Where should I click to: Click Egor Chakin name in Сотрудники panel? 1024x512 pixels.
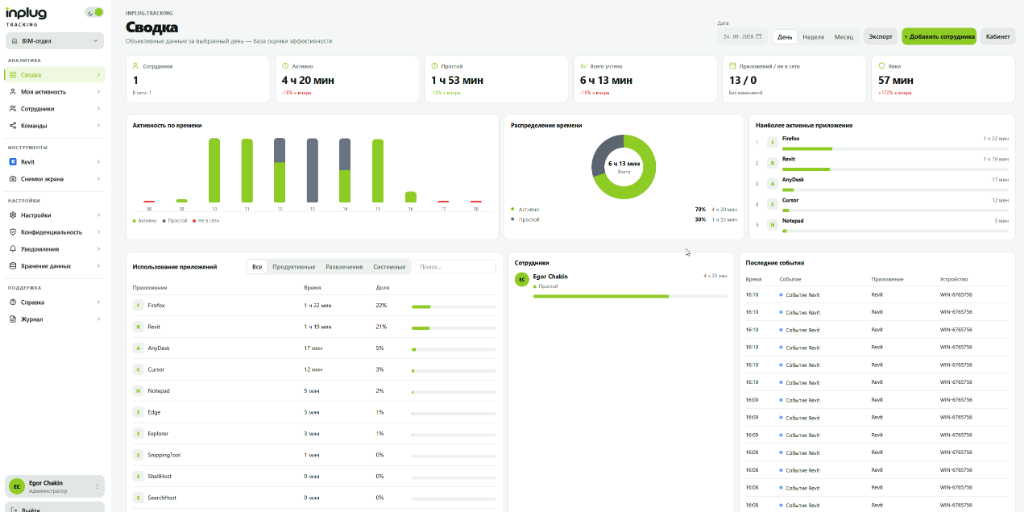(x=550, y=276)
